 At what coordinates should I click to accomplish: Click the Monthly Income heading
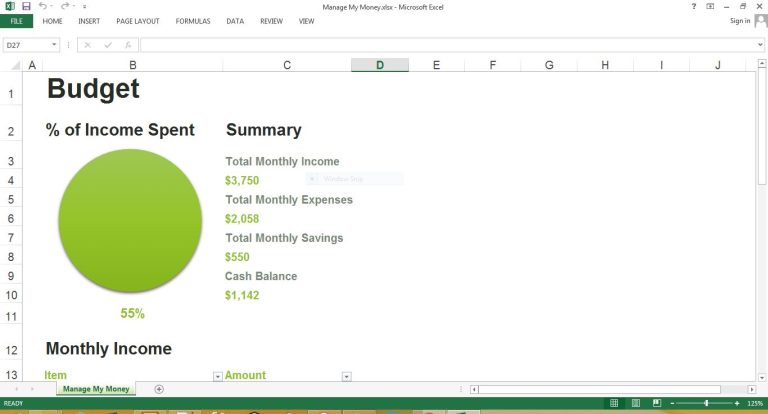point(109,348)
